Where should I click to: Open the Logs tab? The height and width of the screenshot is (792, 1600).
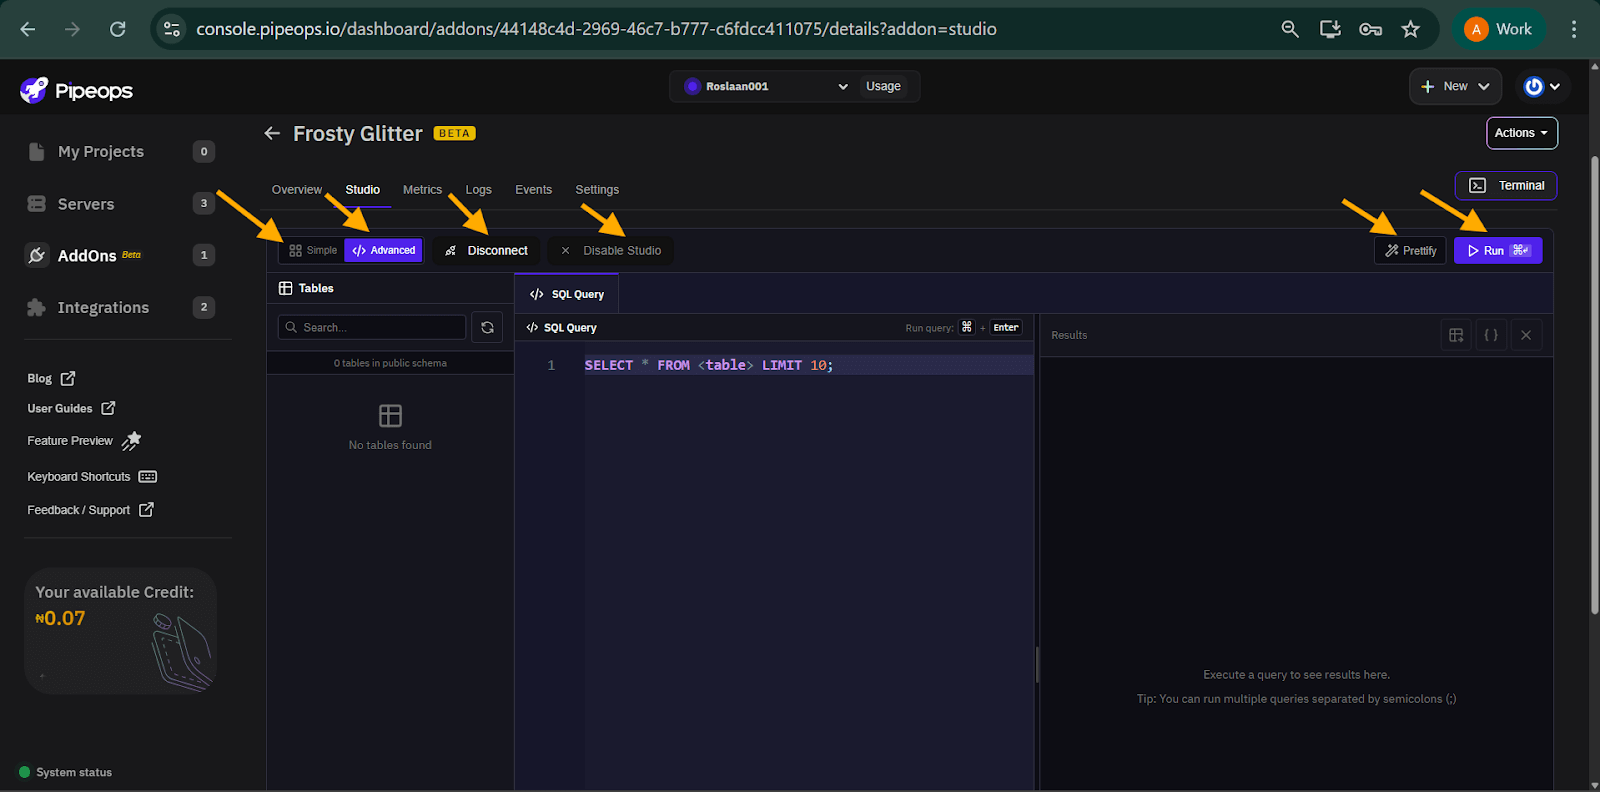pos(478,189)
